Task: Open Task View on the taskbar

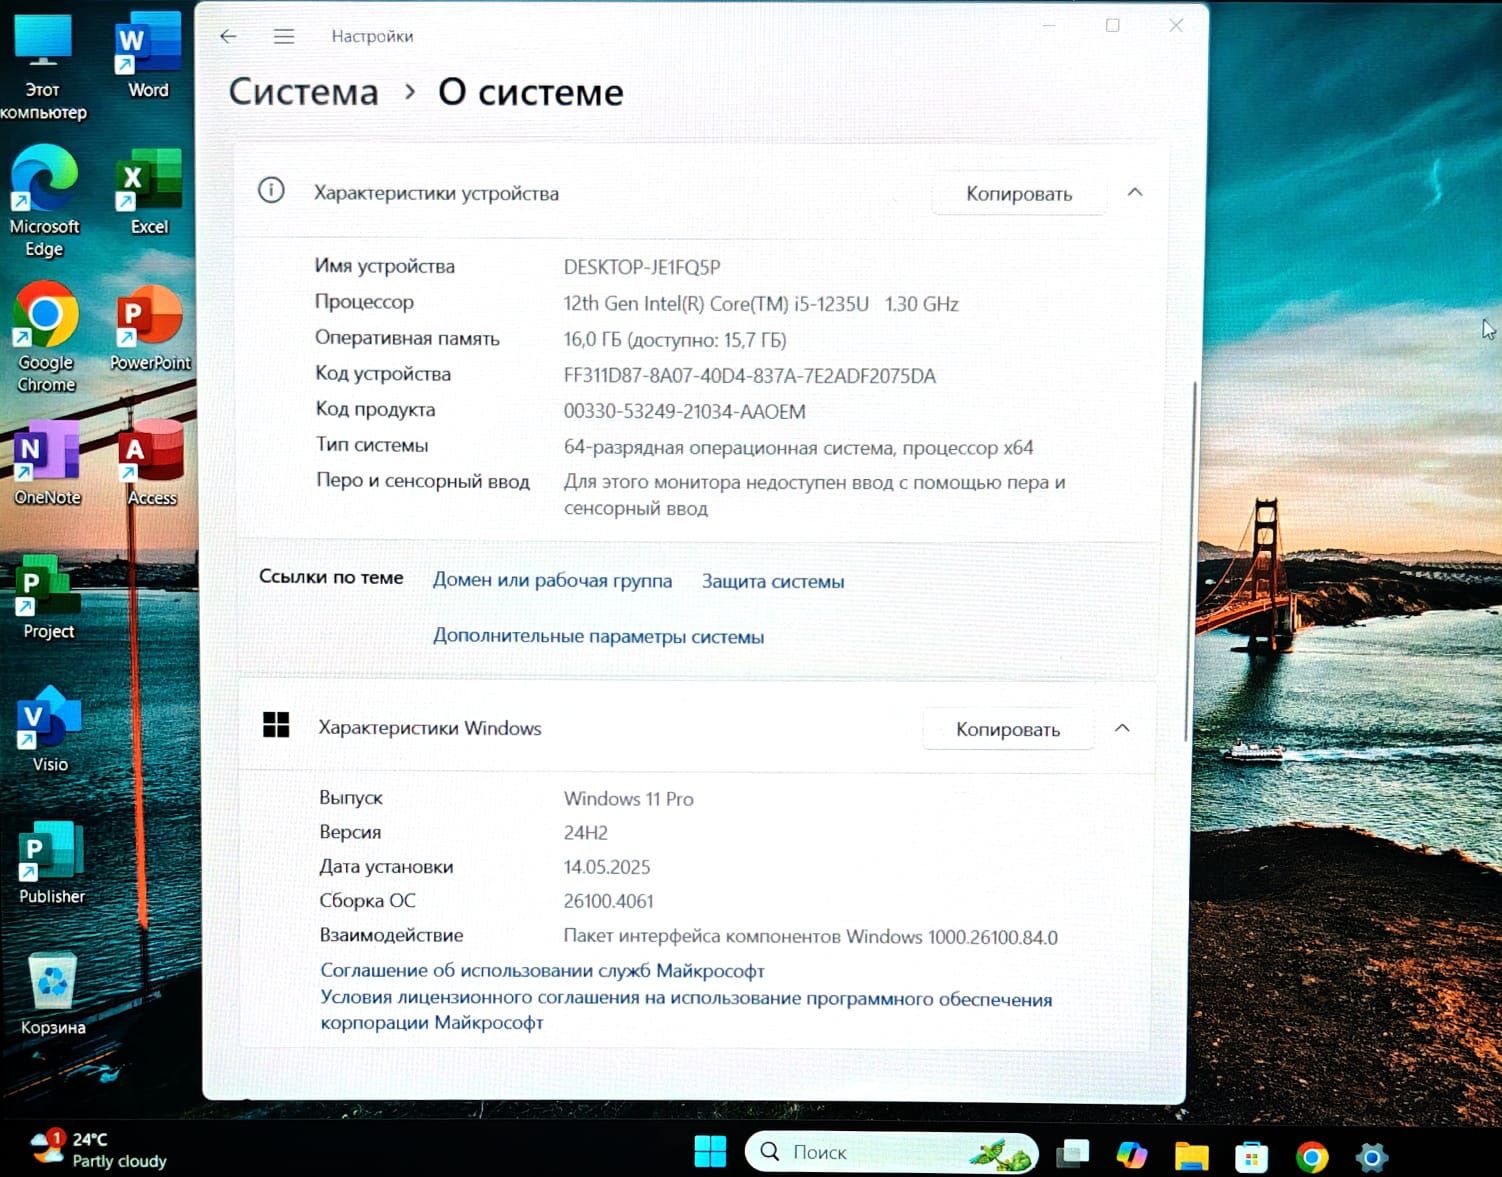Action: [x=1073, y=1154]
